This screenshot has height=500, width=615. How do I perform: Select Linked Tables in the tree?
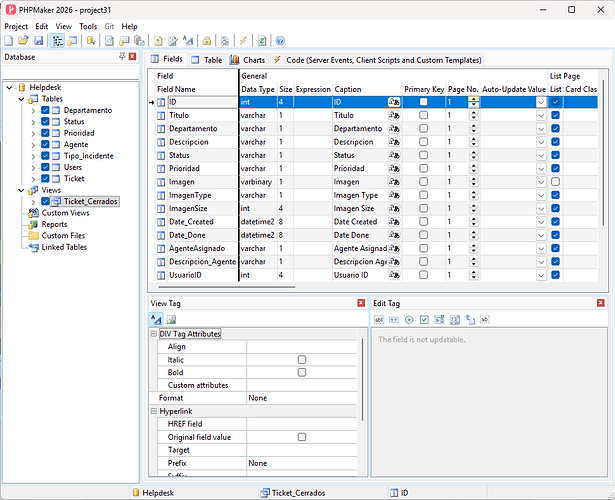[x=64, y=247]
